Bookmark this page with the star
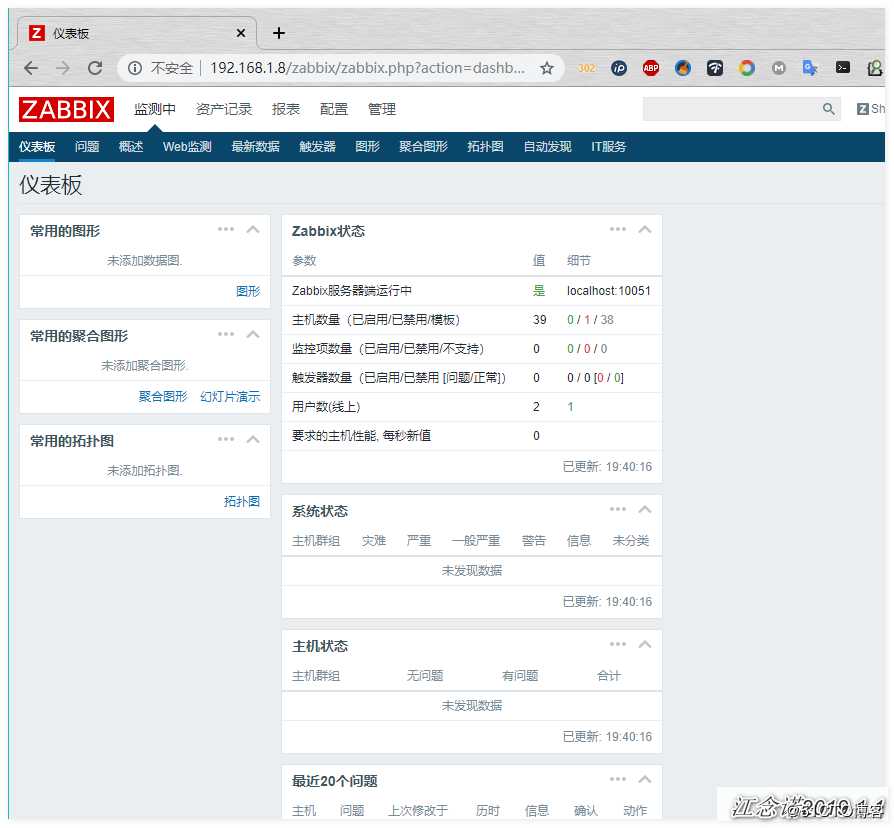The width and height of the screenshot is (894, 828). (x=547, y=68)
